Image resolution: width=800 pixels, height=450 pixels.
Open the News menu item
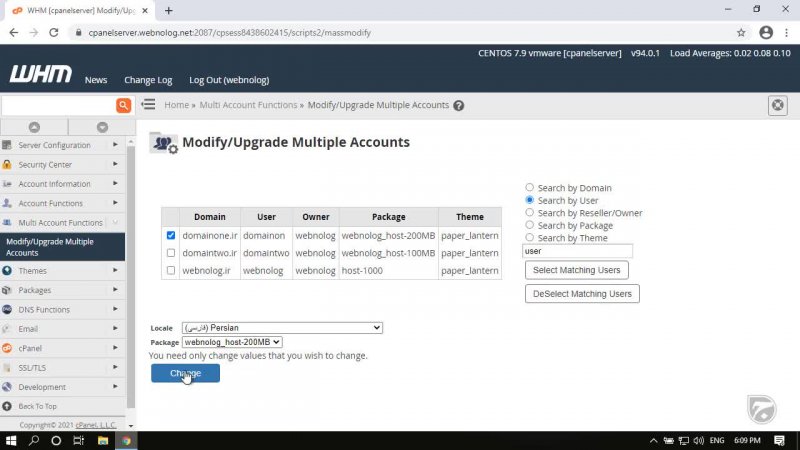tap(96, 80)
